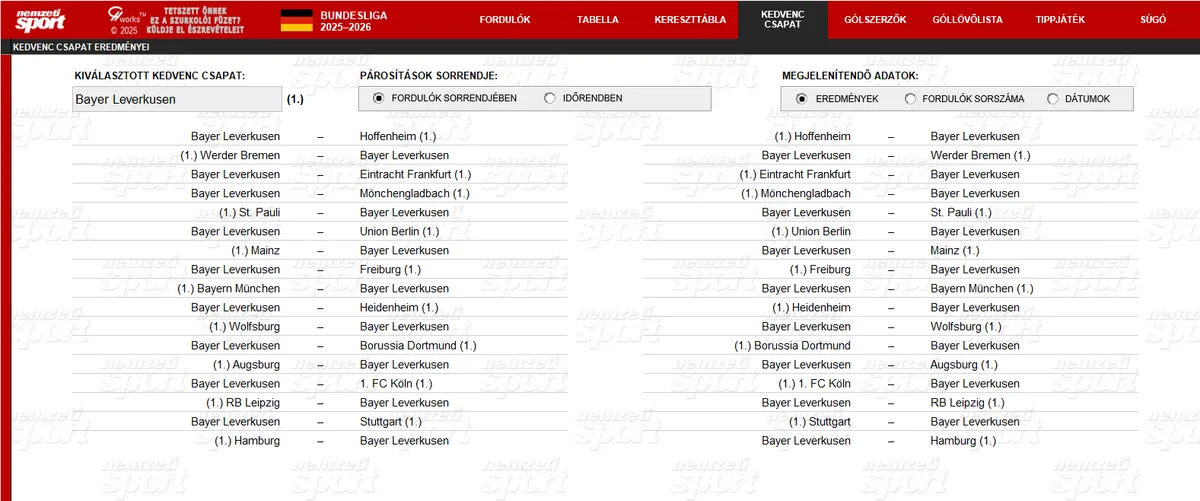Viewport: 1200px width, 501px height.
Task: Click the German flag icon
Action: (x=296, y=19)
